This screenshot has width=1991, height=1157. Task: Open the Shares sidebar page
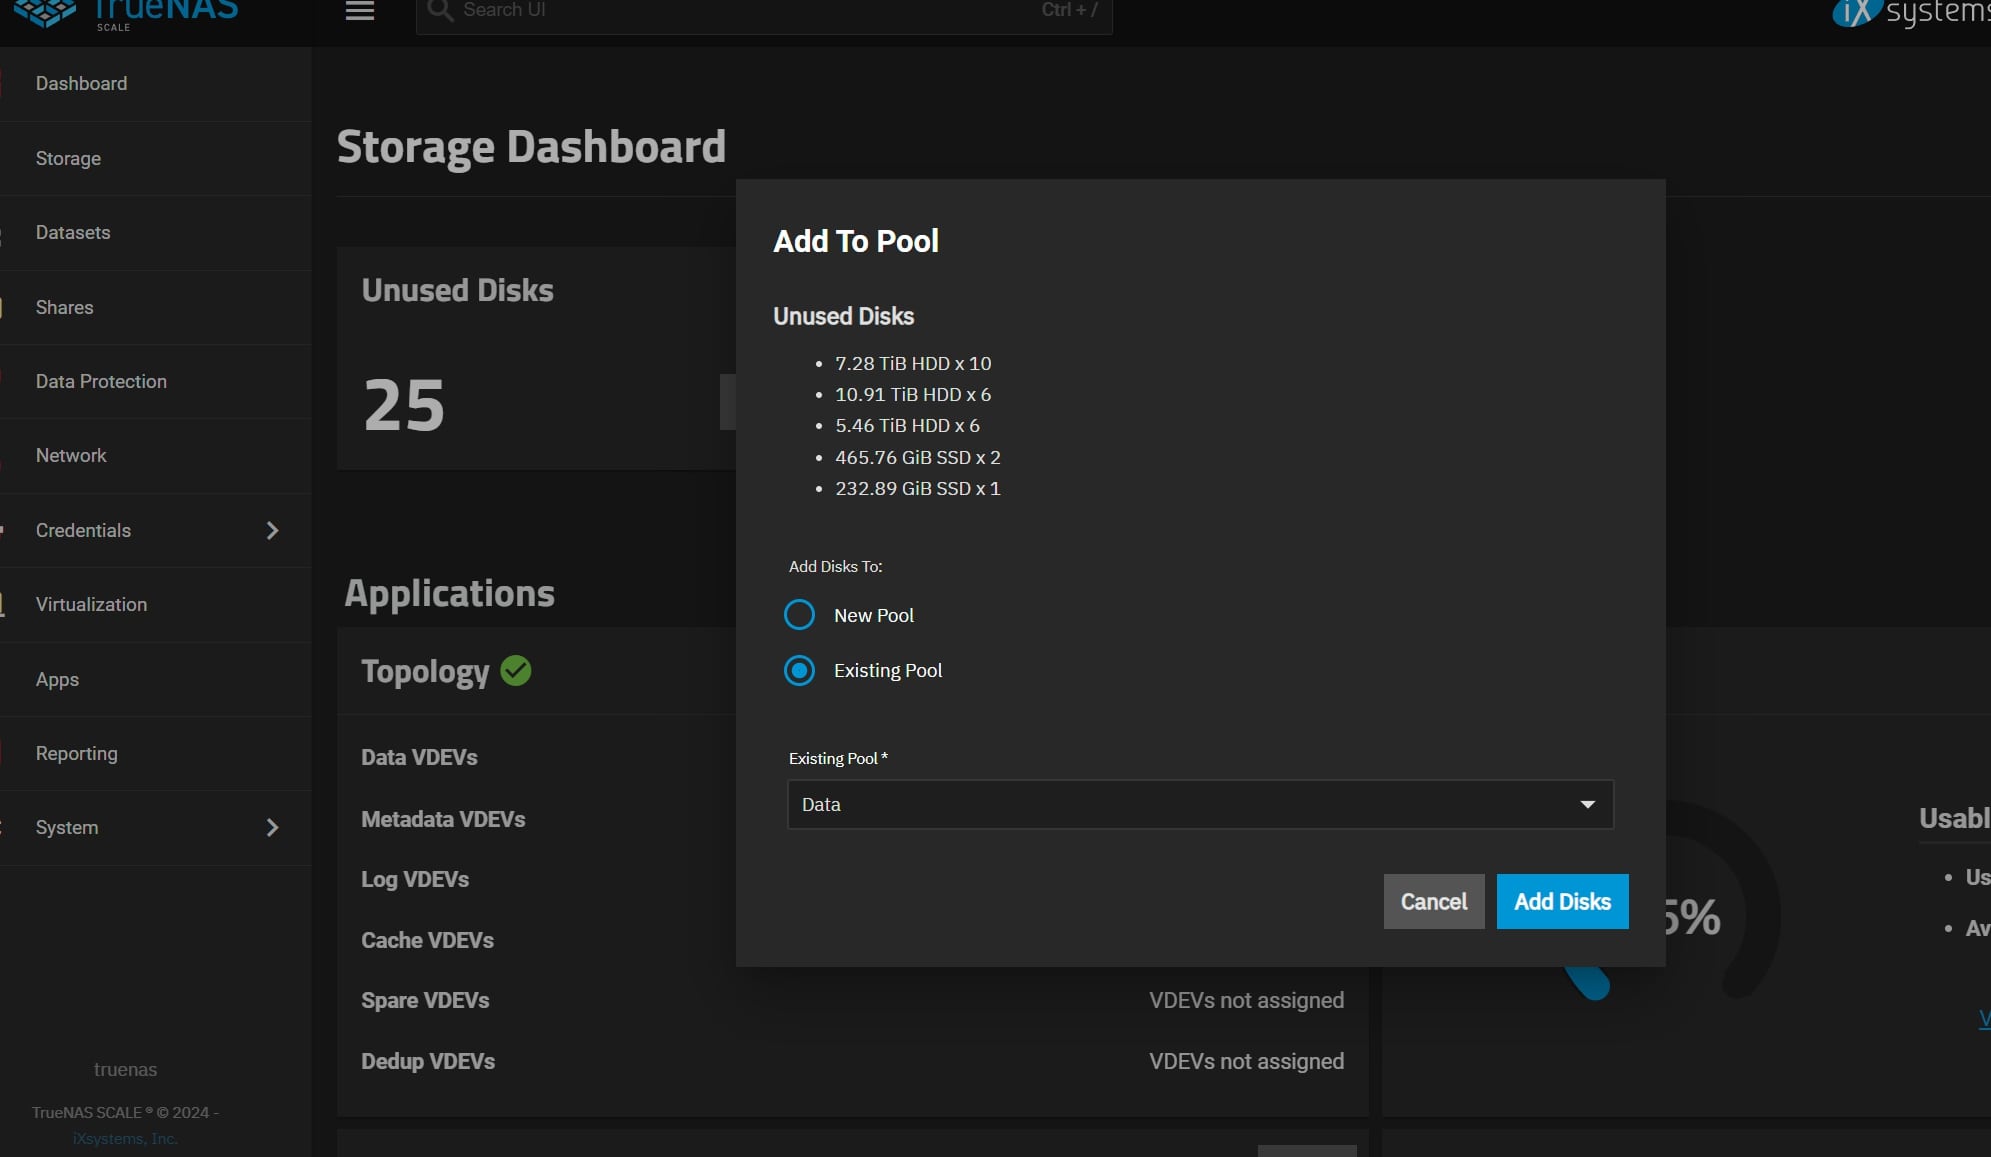(x=64, y=307)
